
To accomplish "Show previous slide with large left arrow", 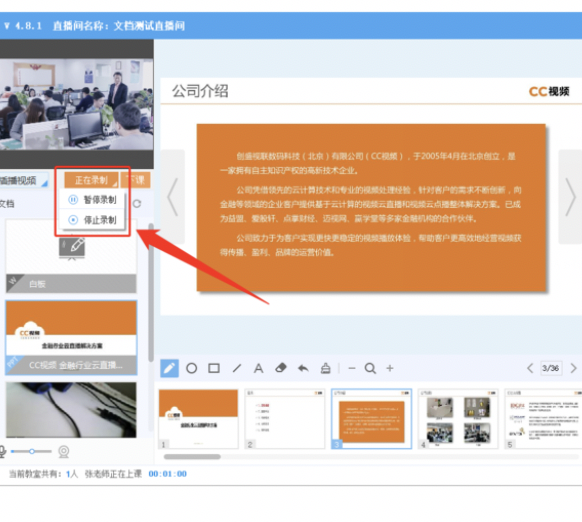I will (x=173, y=197).
